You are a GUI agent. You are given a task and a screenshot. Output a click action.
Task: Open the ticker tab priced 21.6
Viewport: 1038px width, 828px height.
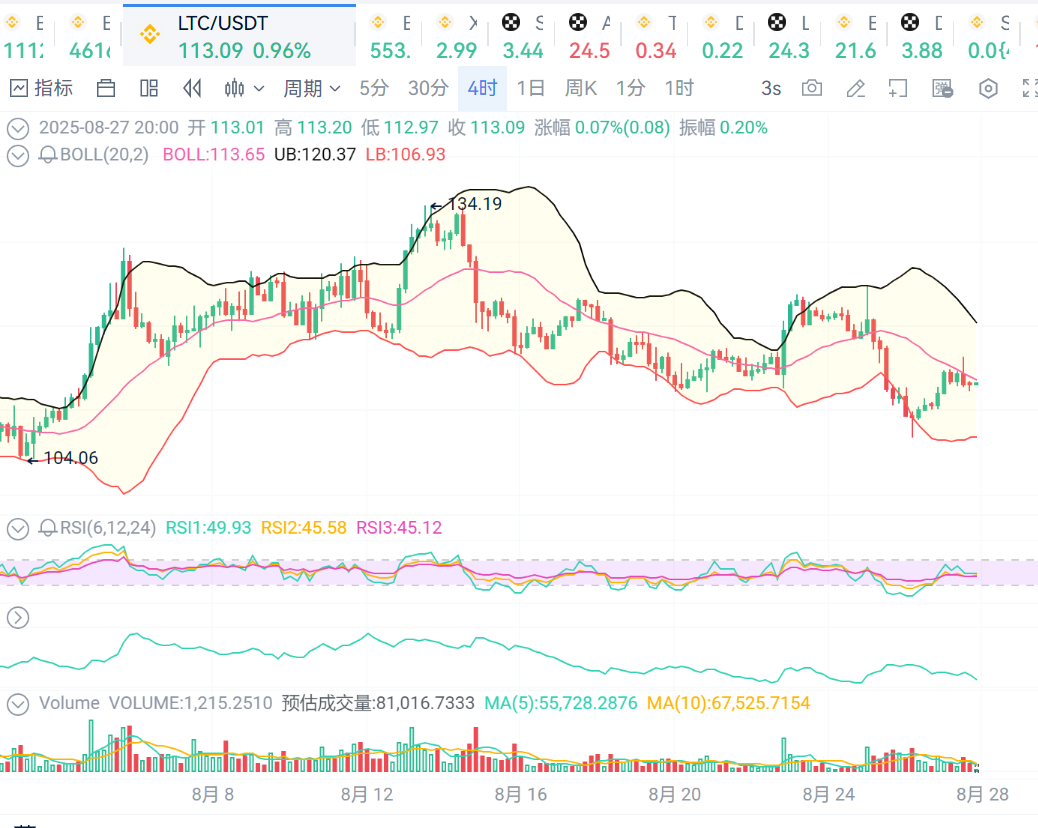[855, 36]
